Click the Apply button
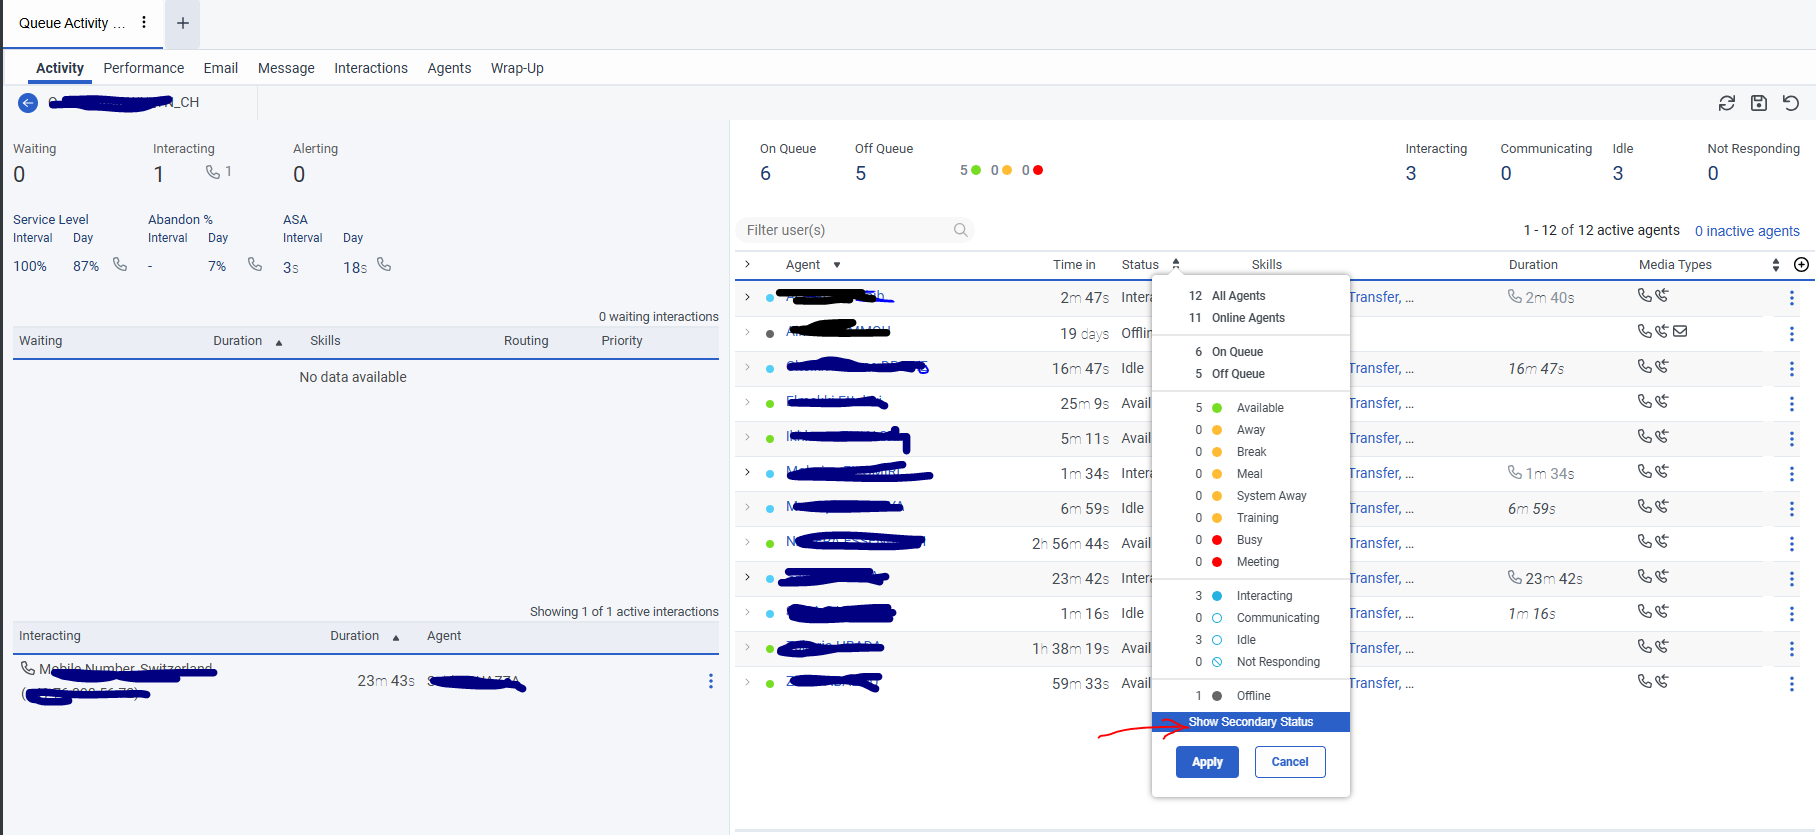Image resolution: width=1816 pixels, height=835 pixels. (x=1207, y=762)
